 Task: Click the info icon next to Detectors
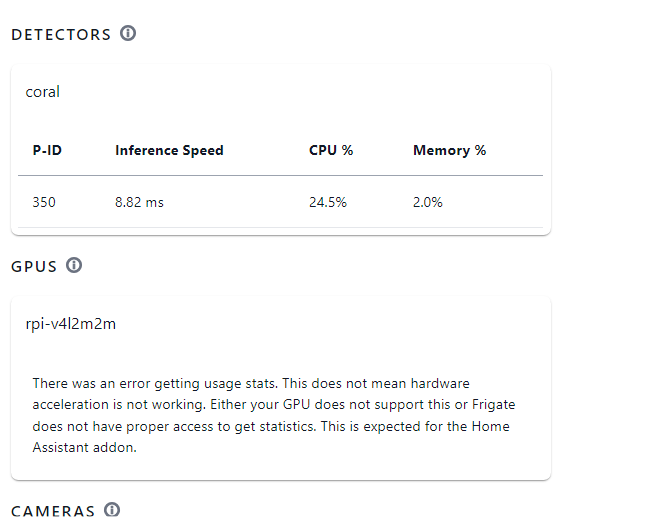tap(128, 33)
